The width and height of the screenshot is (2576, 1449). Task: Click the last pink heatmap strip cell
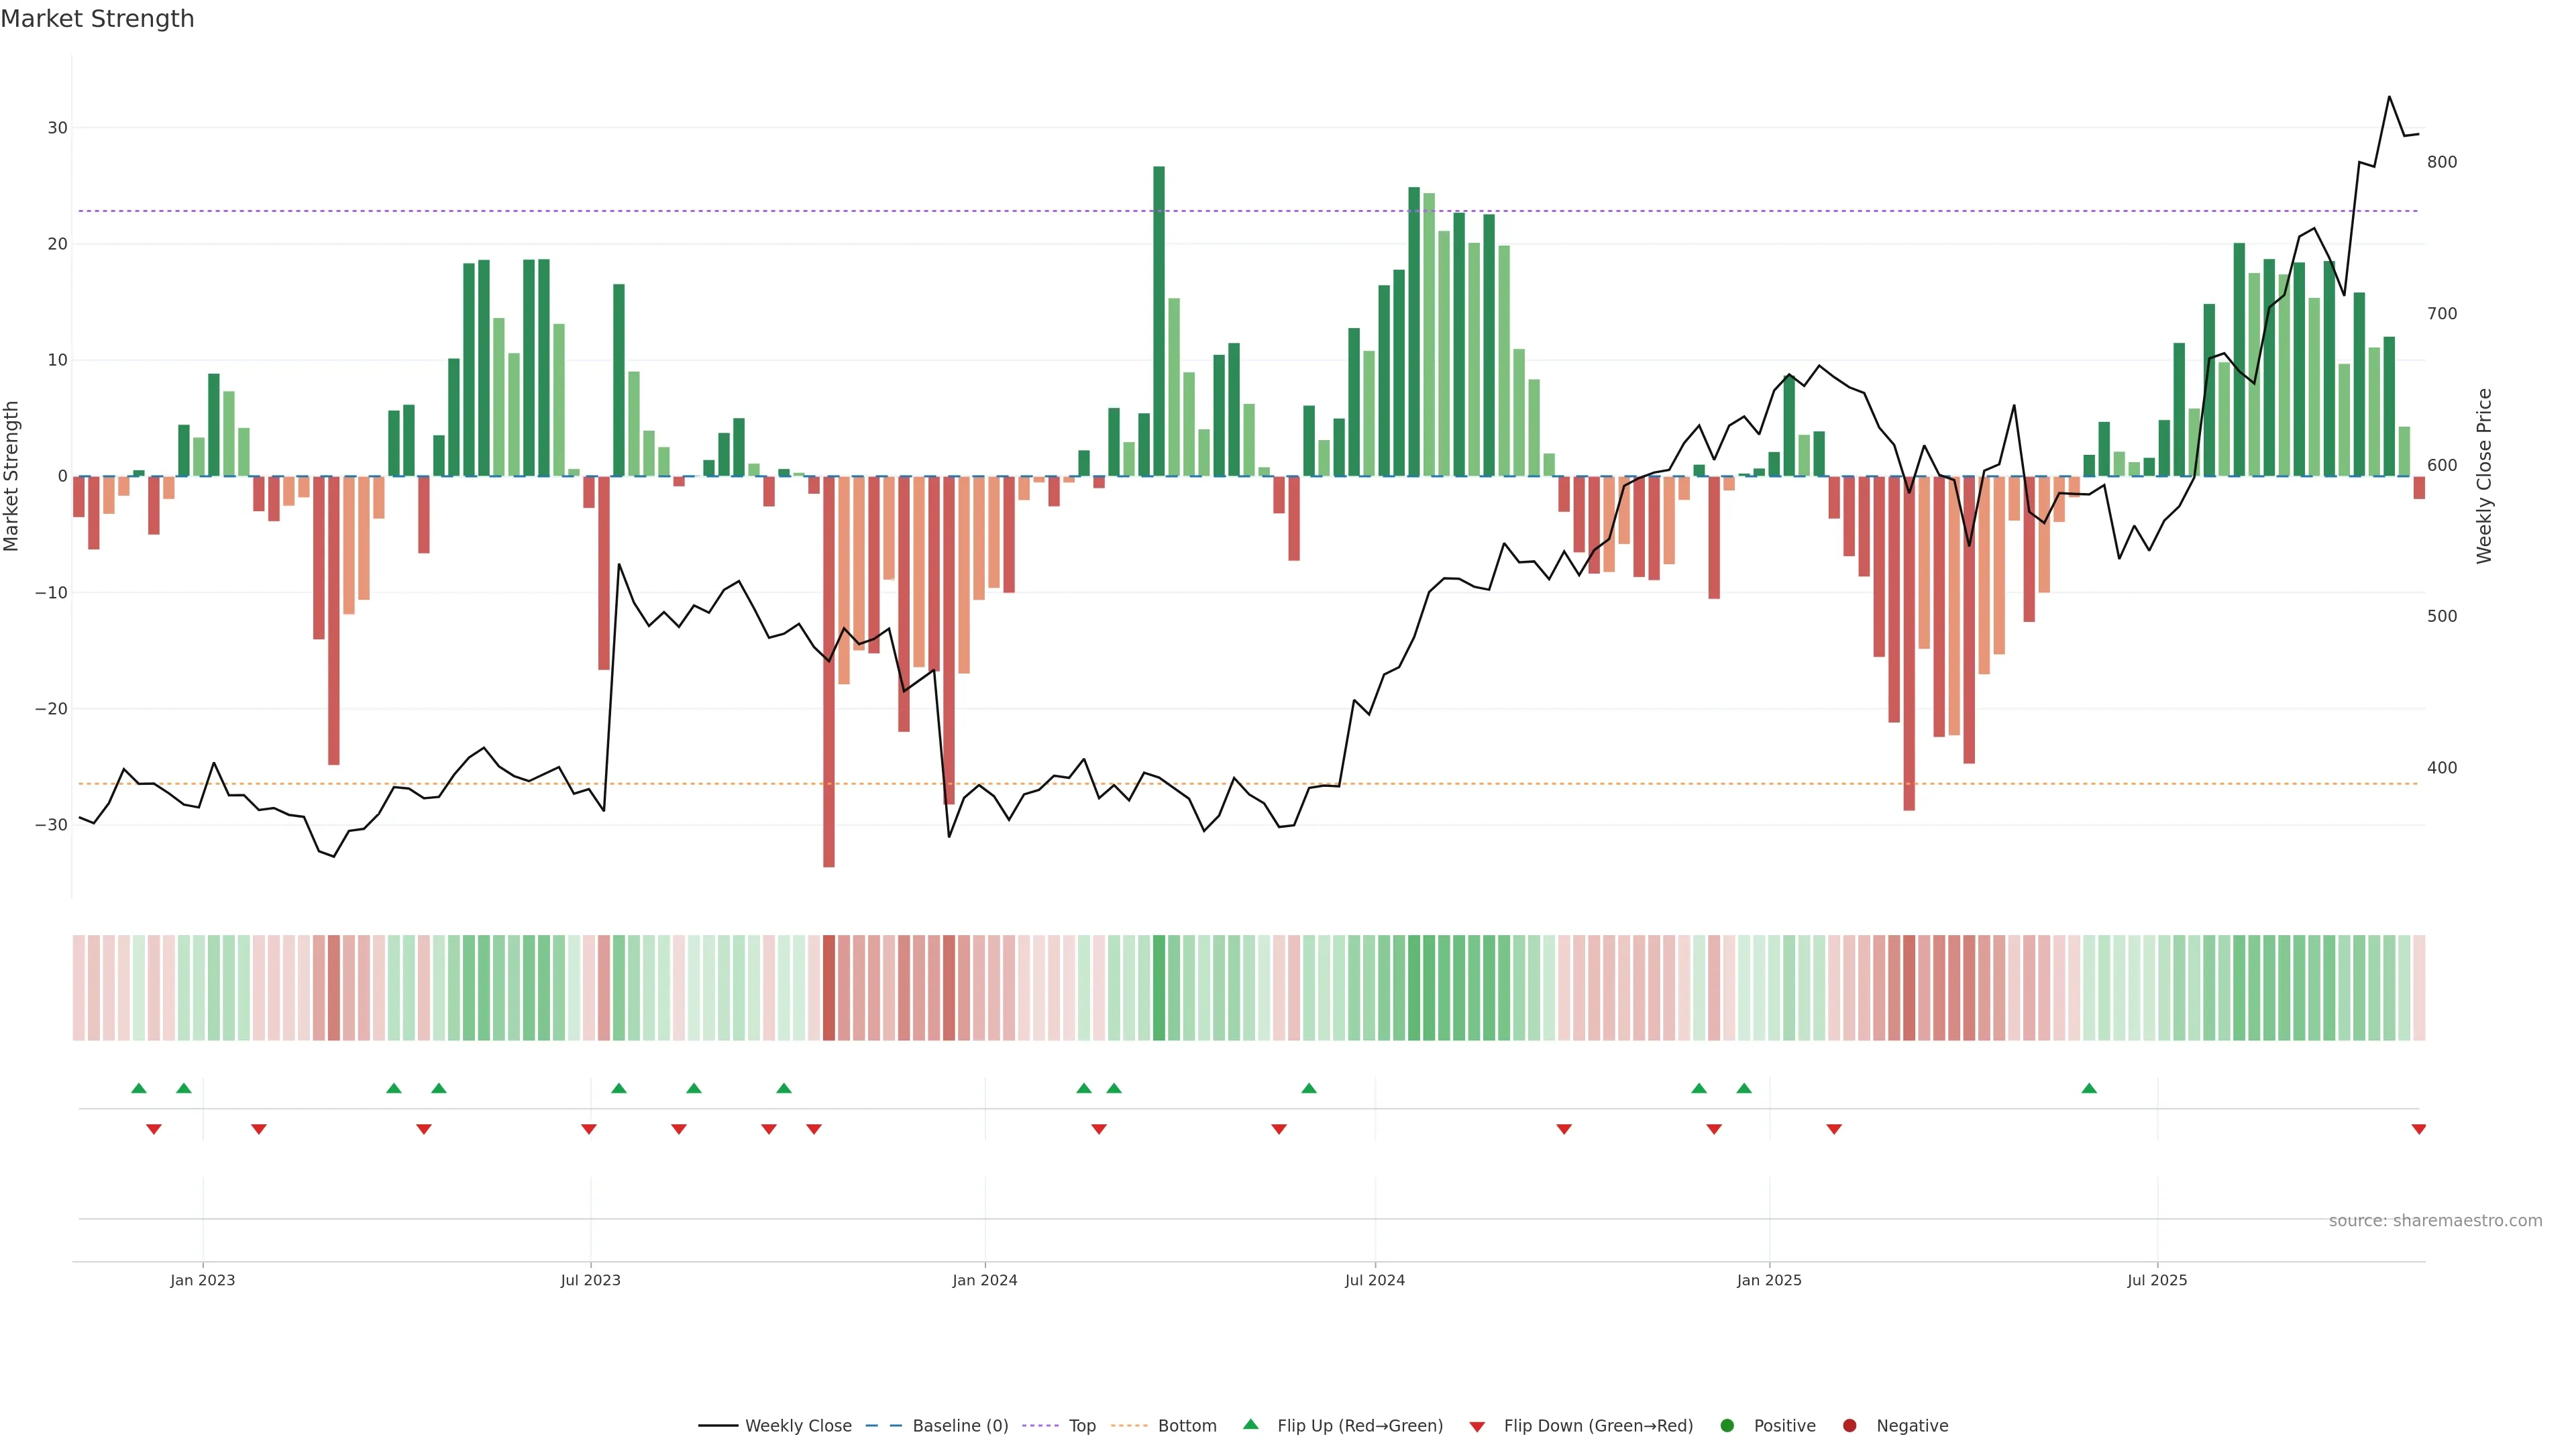coord(2419,987)
